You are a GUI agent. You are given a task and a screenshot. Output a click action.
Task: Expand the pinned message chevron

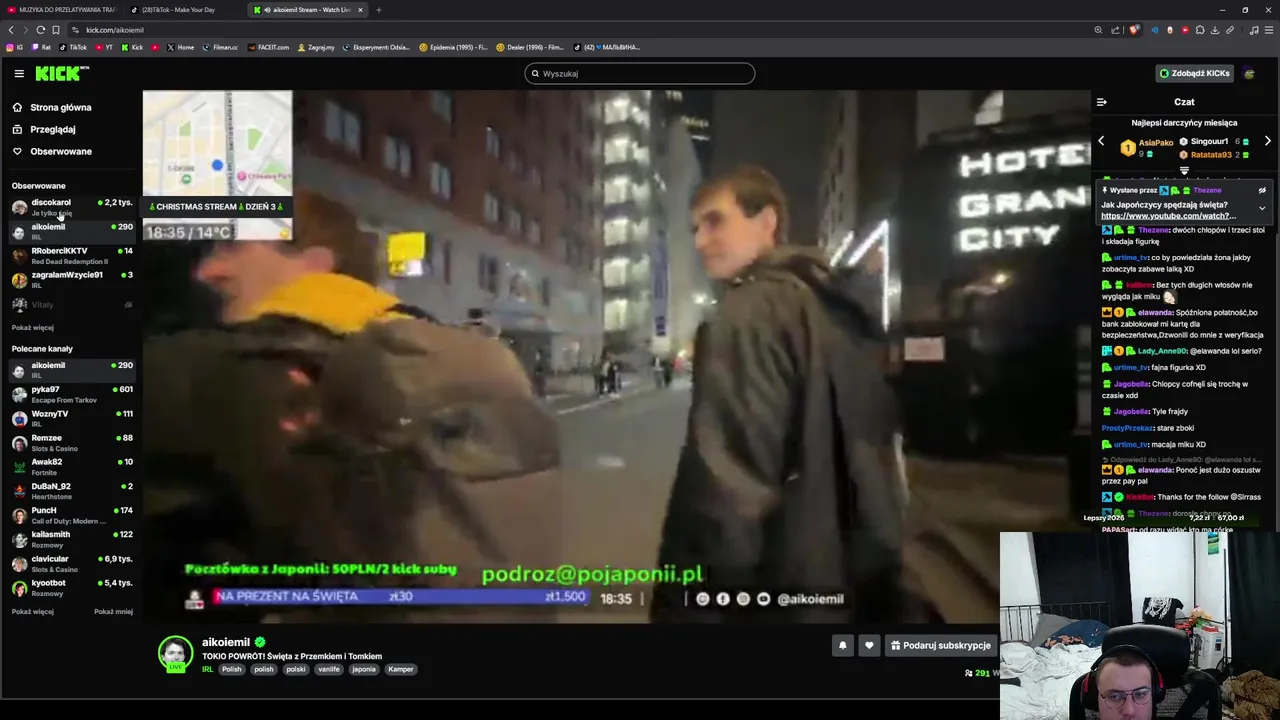point(1262,209)
